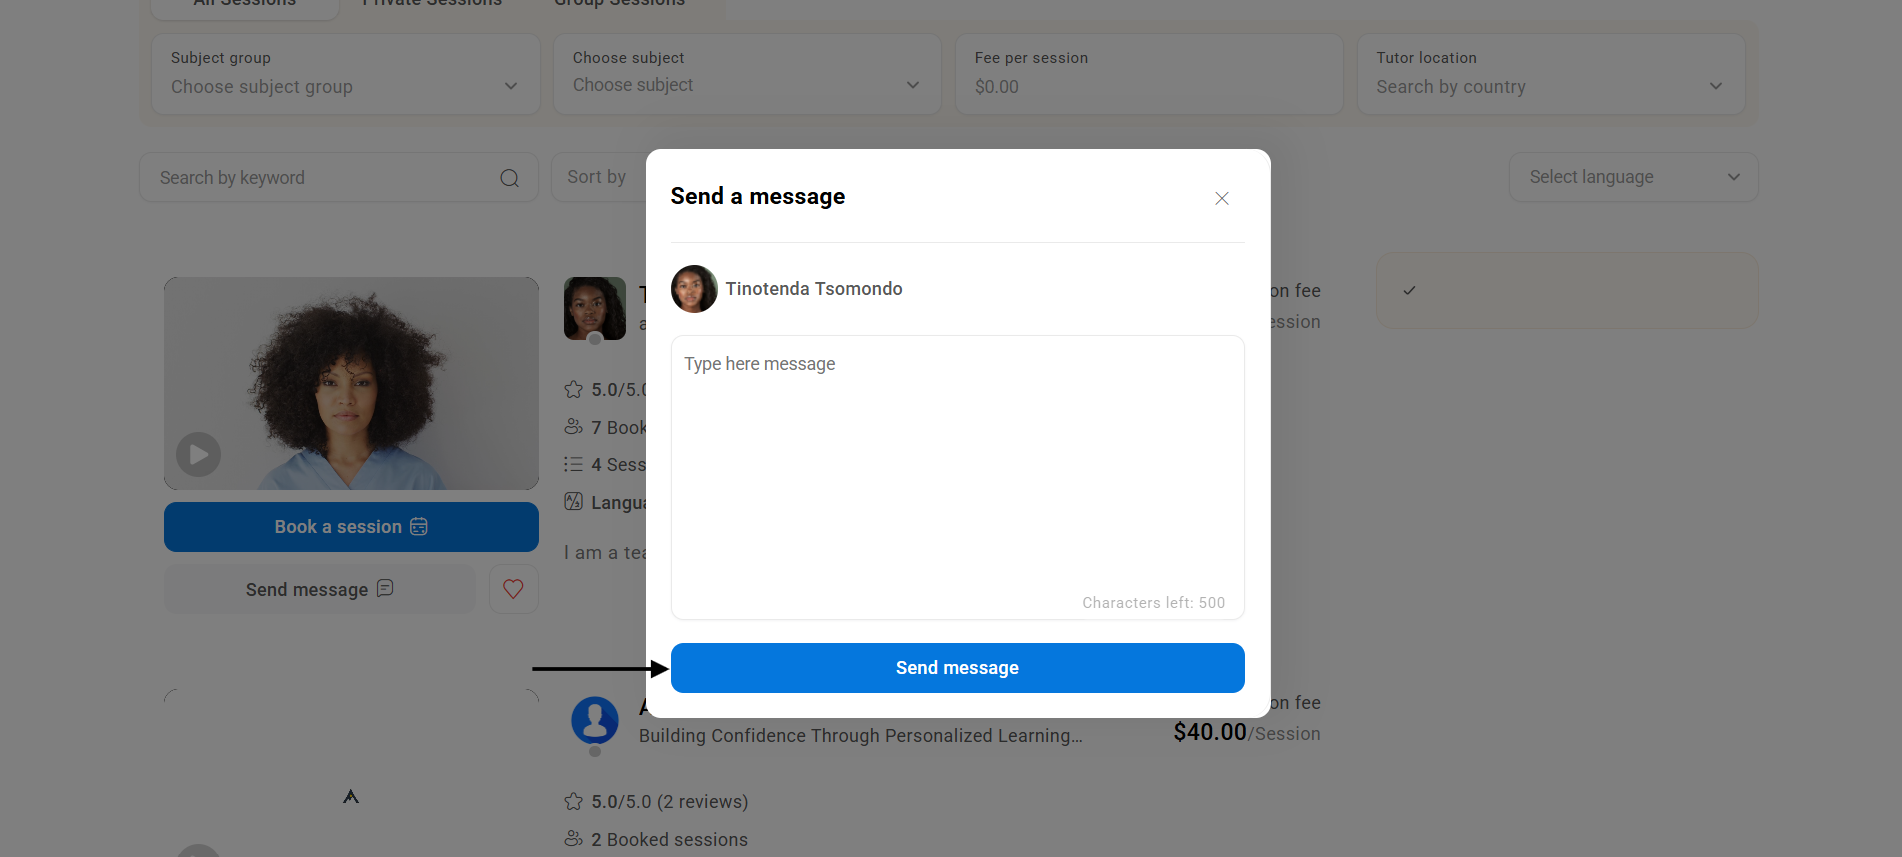Click the heart favorite icon
This screenshot has width=1902, height=857.
[x=513, y=589]
